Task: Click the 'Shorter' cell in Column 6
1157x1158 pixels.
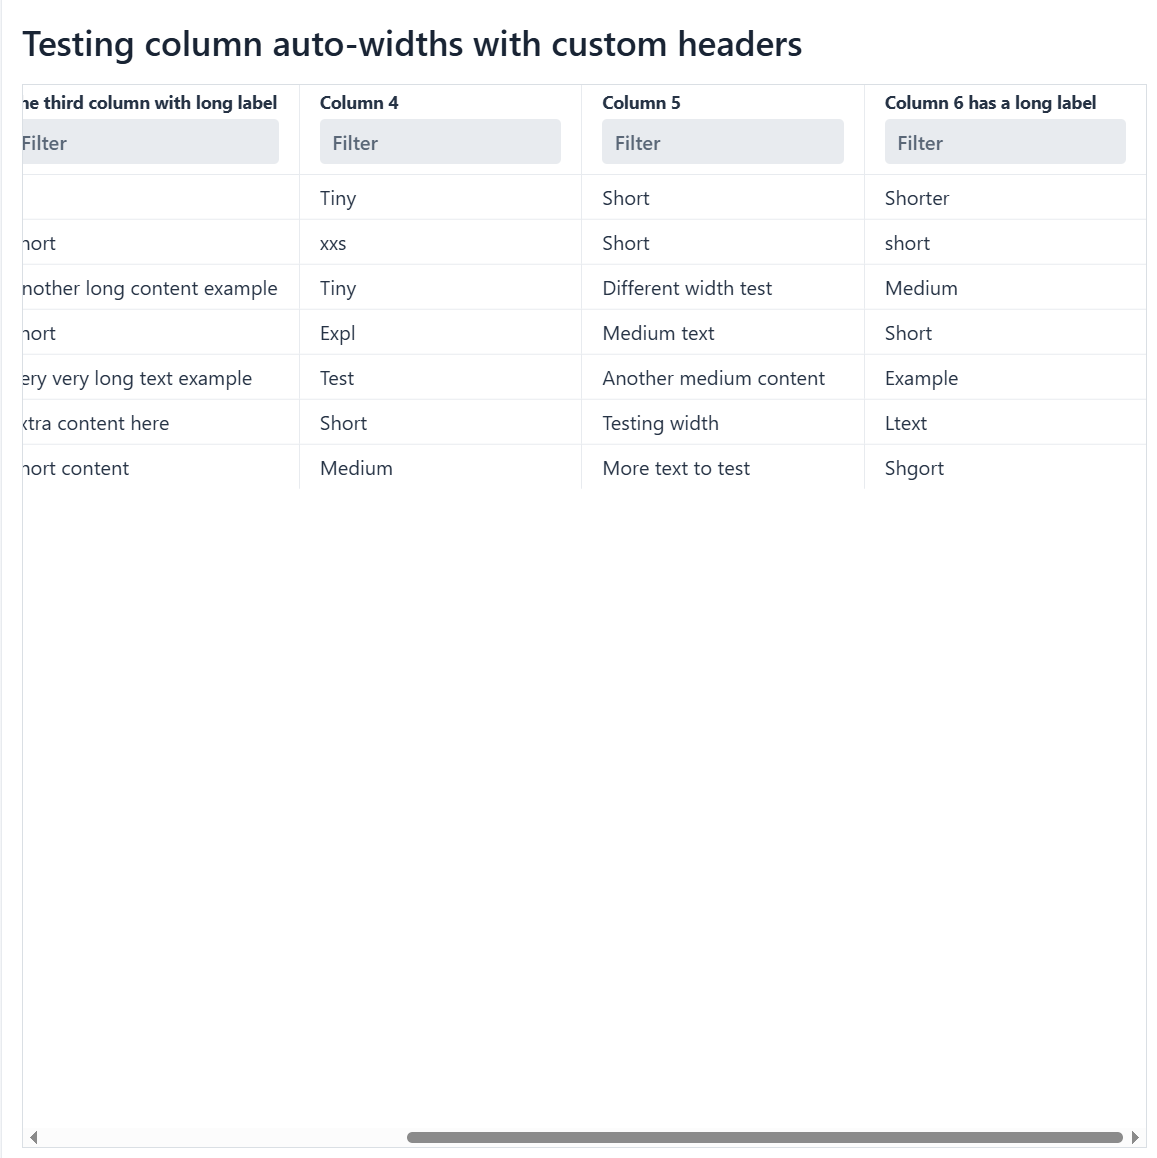Action: (917, 198)
